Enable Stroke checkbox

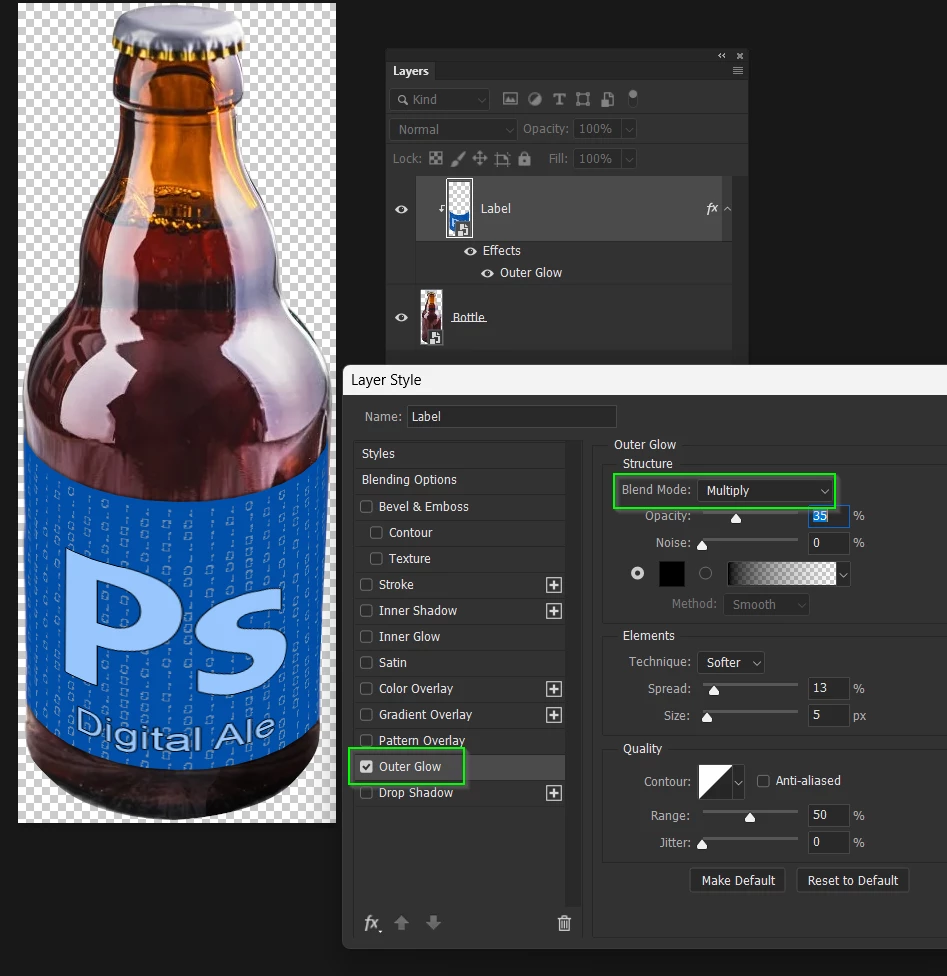click(366, 584)
